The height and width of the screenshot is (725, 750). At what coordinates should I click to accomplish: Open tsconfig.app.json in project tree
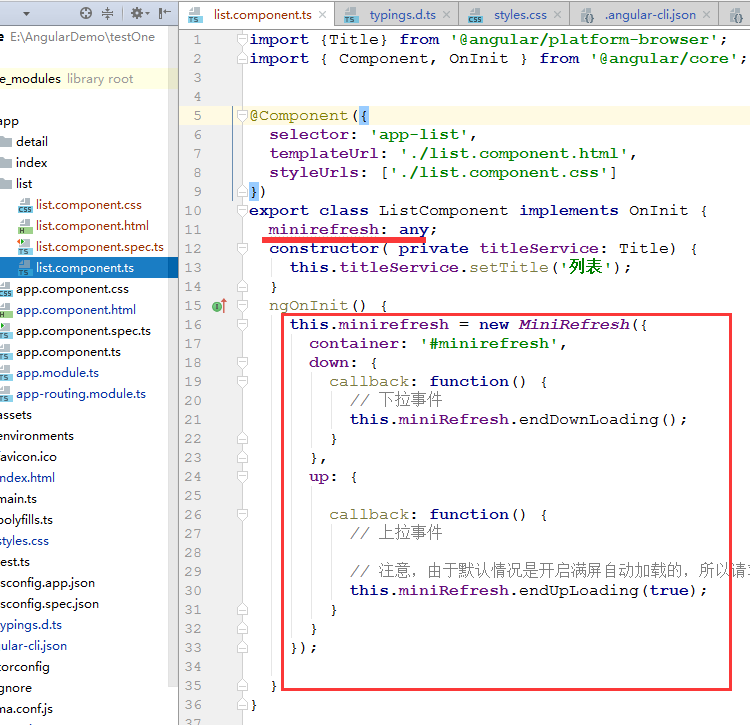tap(47, 583)
